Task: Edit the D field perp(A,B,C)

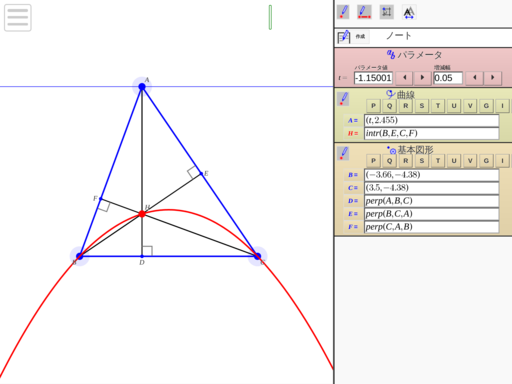Action: pyautogui.click(x=432, y=201)
